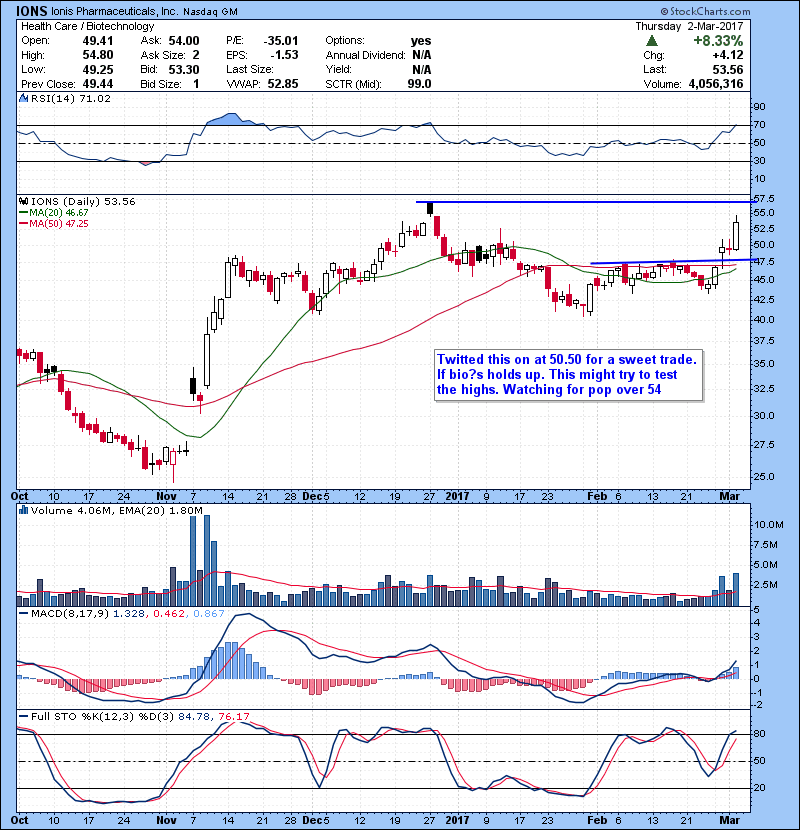Image resolution: width=800 pixels, height=830 pixels.
Task: Click the lower blue trendline near 47.5
Action: 673,261
